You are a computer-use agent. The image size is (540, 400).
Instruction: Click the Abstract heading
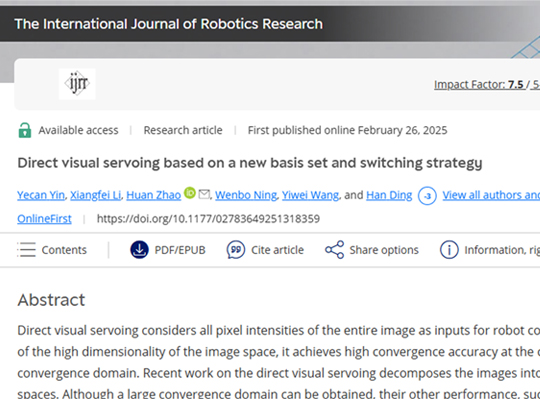[x=51, y=300]
